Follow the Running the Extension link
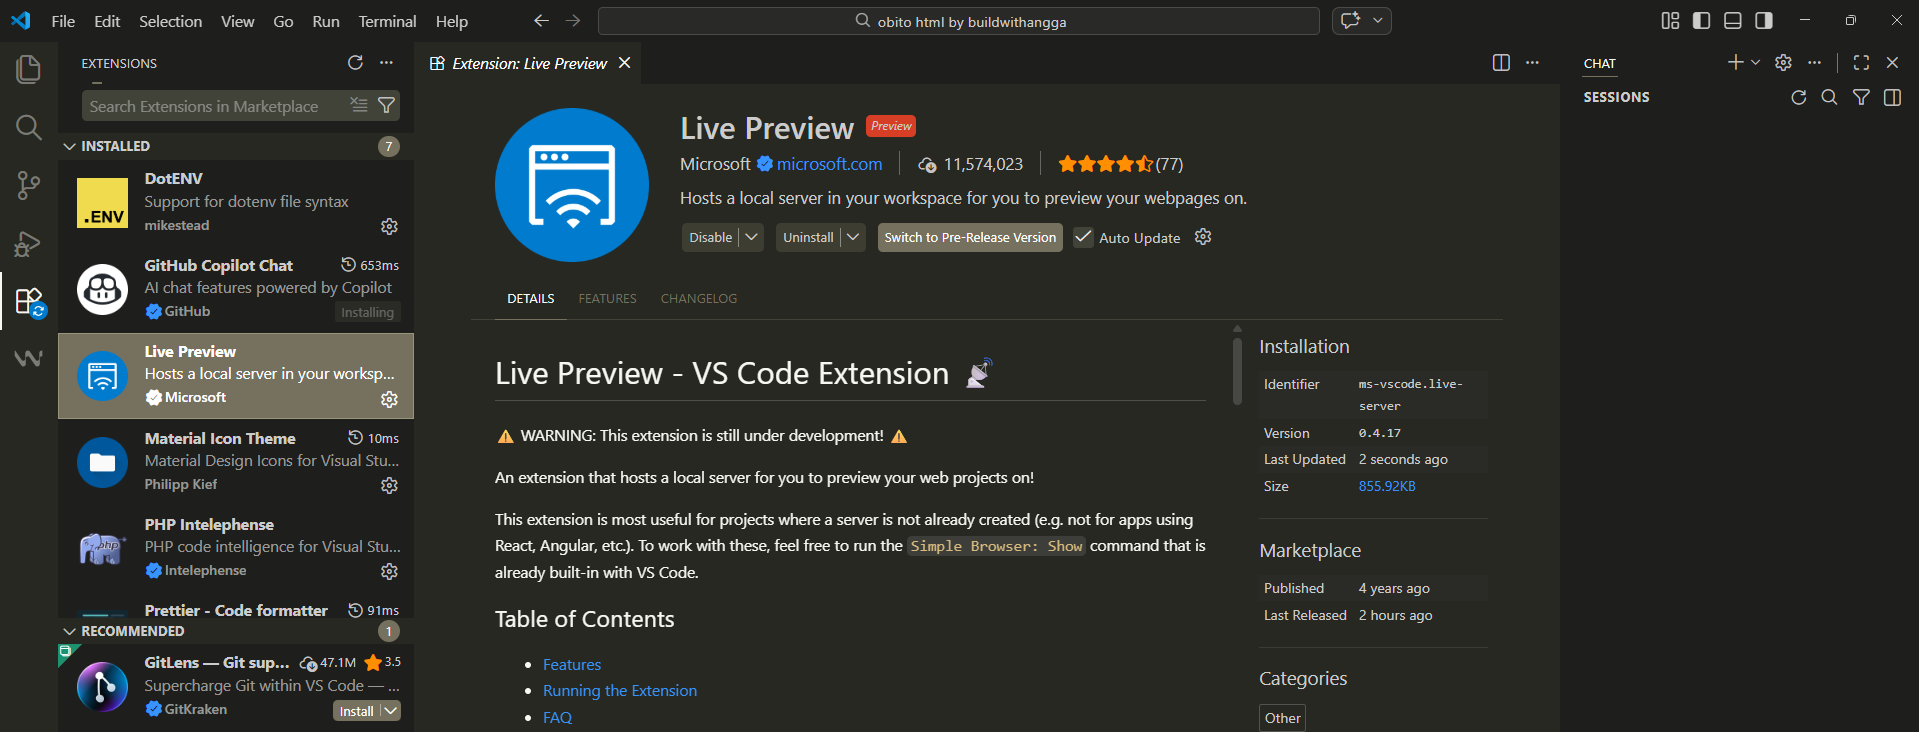 (619, 691)
